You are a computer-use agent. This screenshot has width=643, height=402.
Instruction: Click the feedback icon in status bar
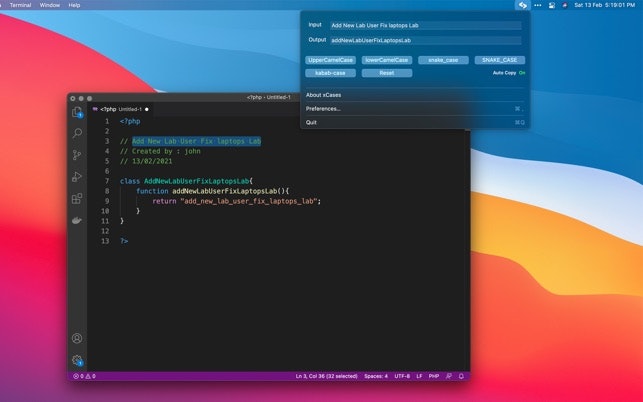coord(449,376)
